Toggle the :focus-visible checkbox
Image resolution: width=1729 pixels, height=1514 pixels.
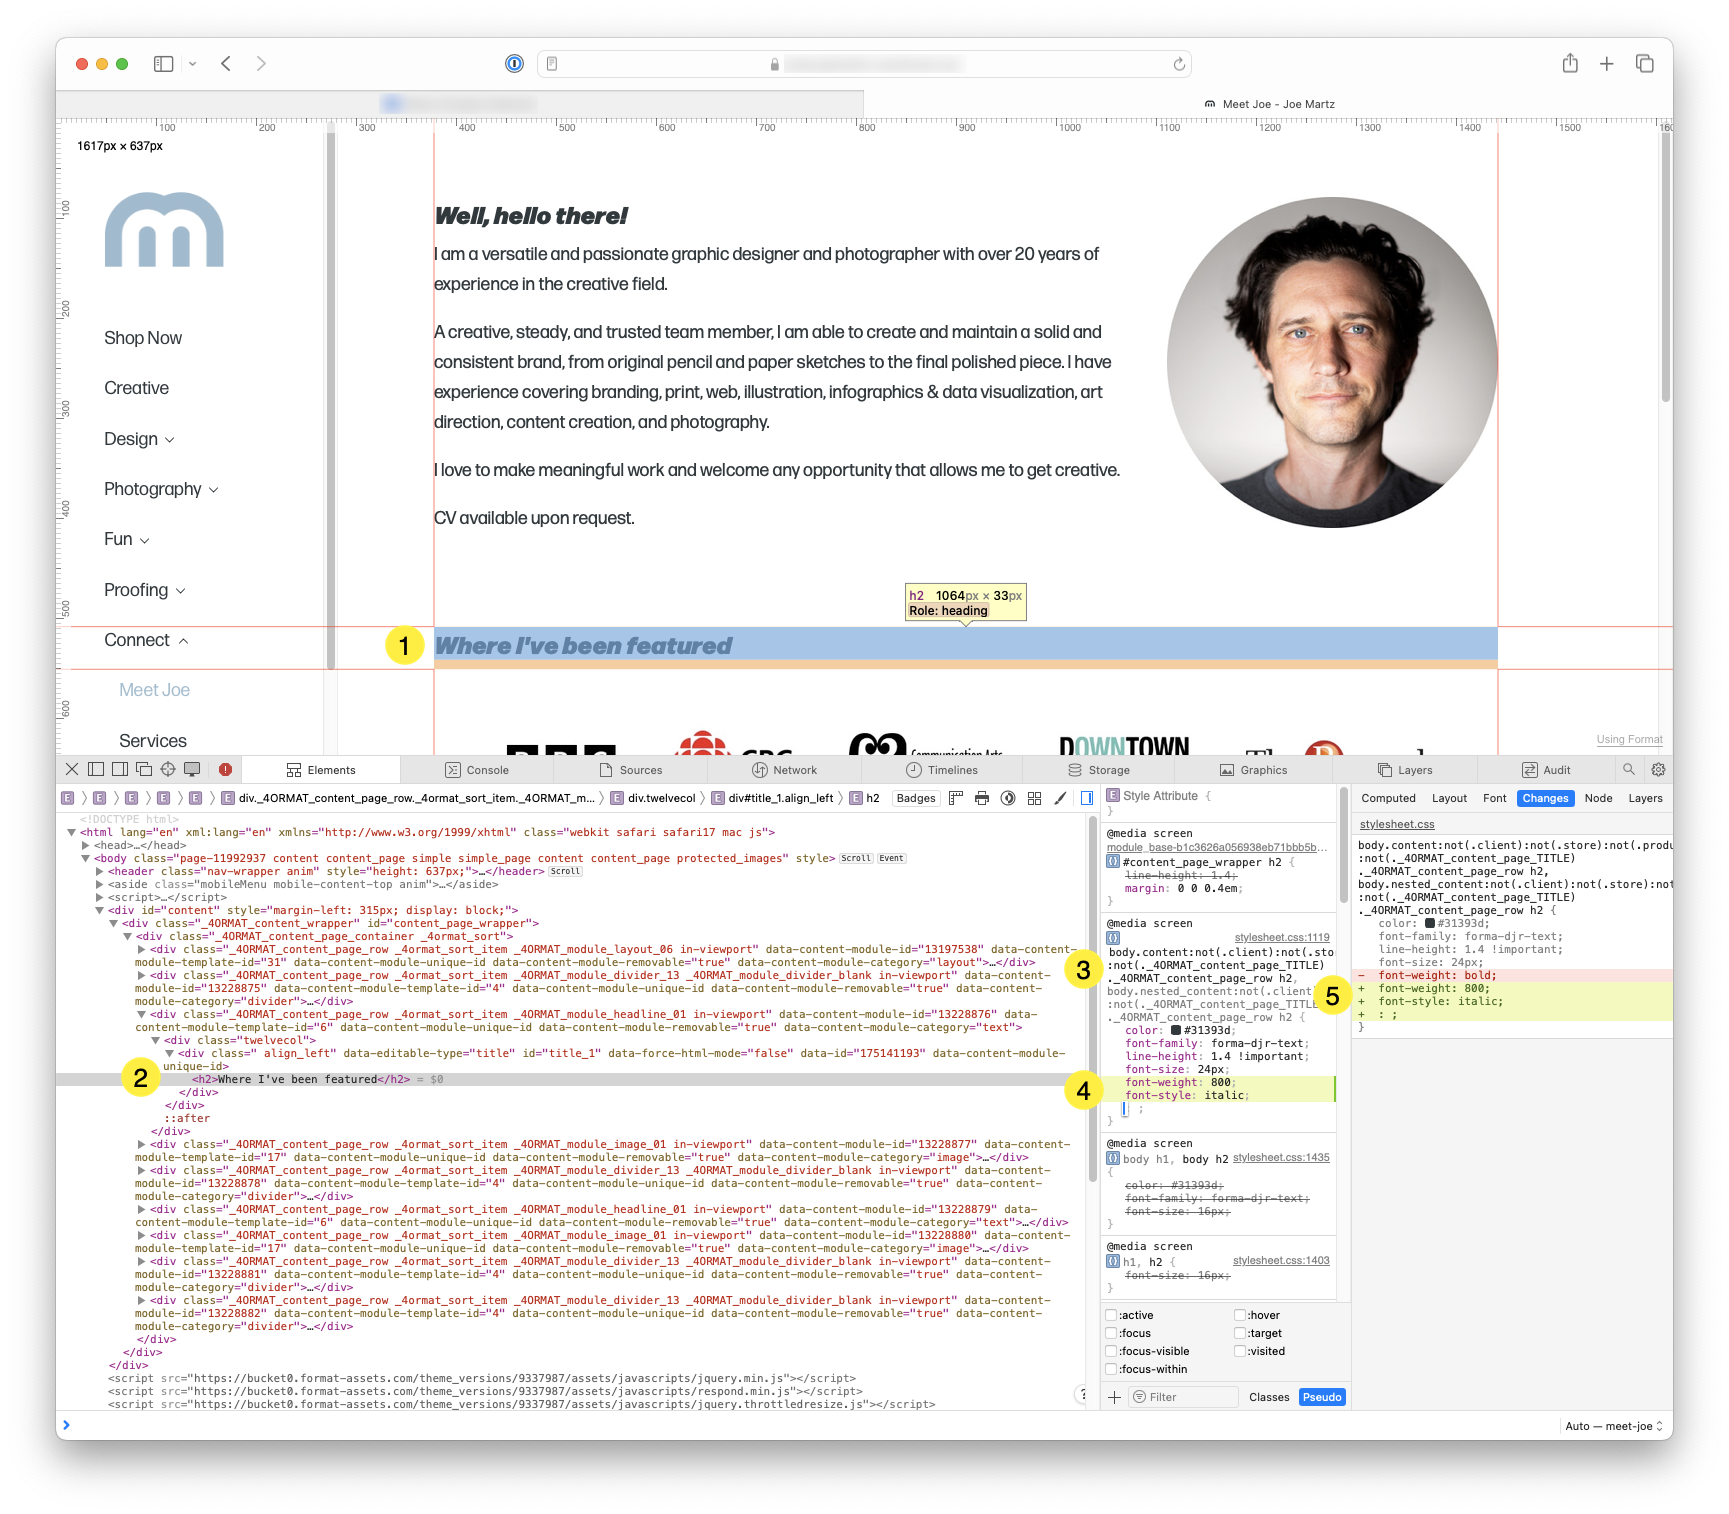(1111, 1351)
